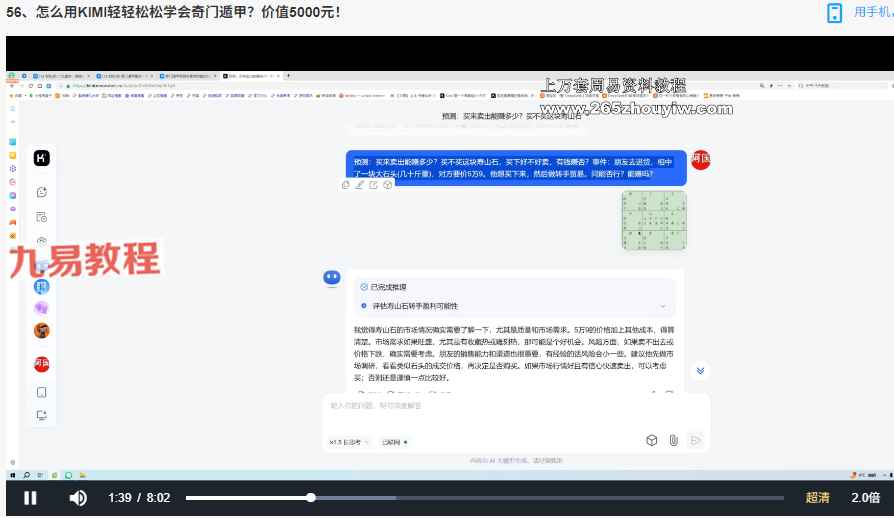894x518 pixels.
Task: Select the active Kimi browser tab
Action: pos(251,76)
